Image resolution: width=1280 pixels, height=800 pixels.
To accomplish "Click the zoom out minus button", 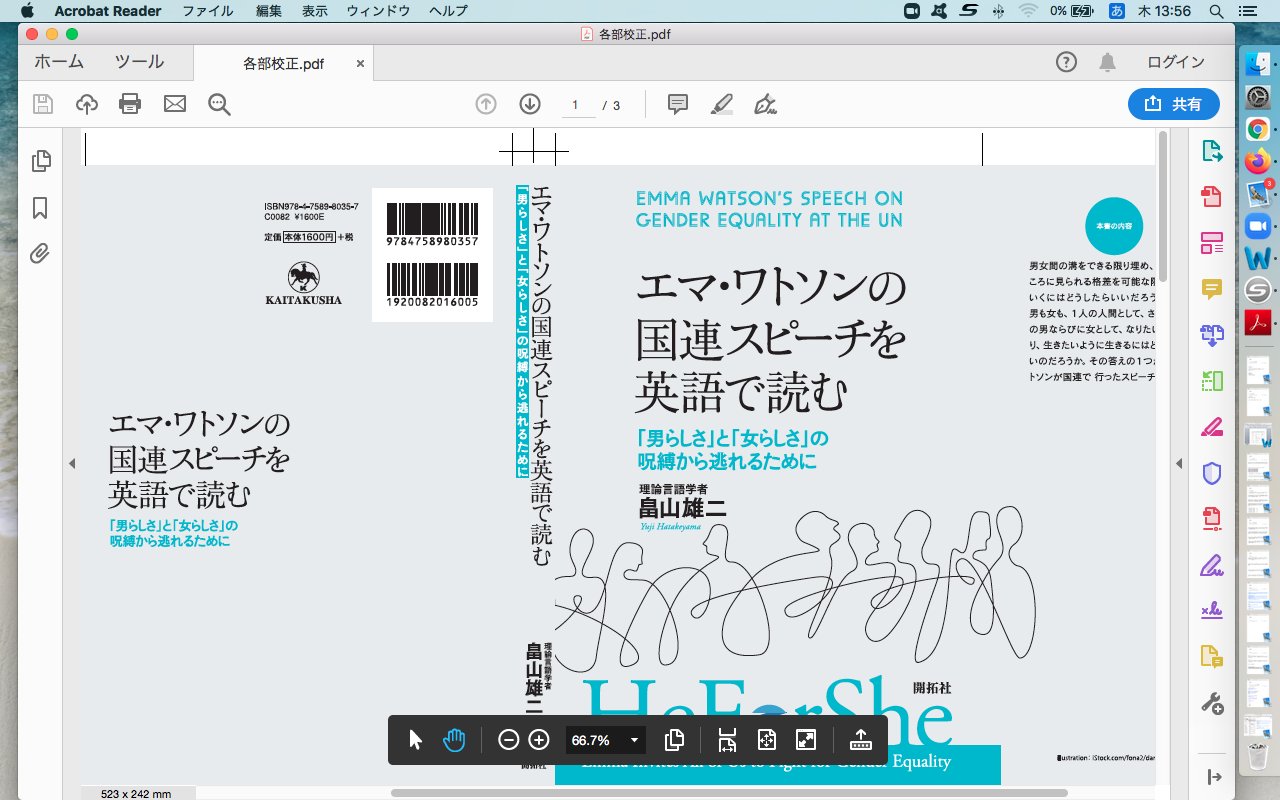I will [508, 740].
